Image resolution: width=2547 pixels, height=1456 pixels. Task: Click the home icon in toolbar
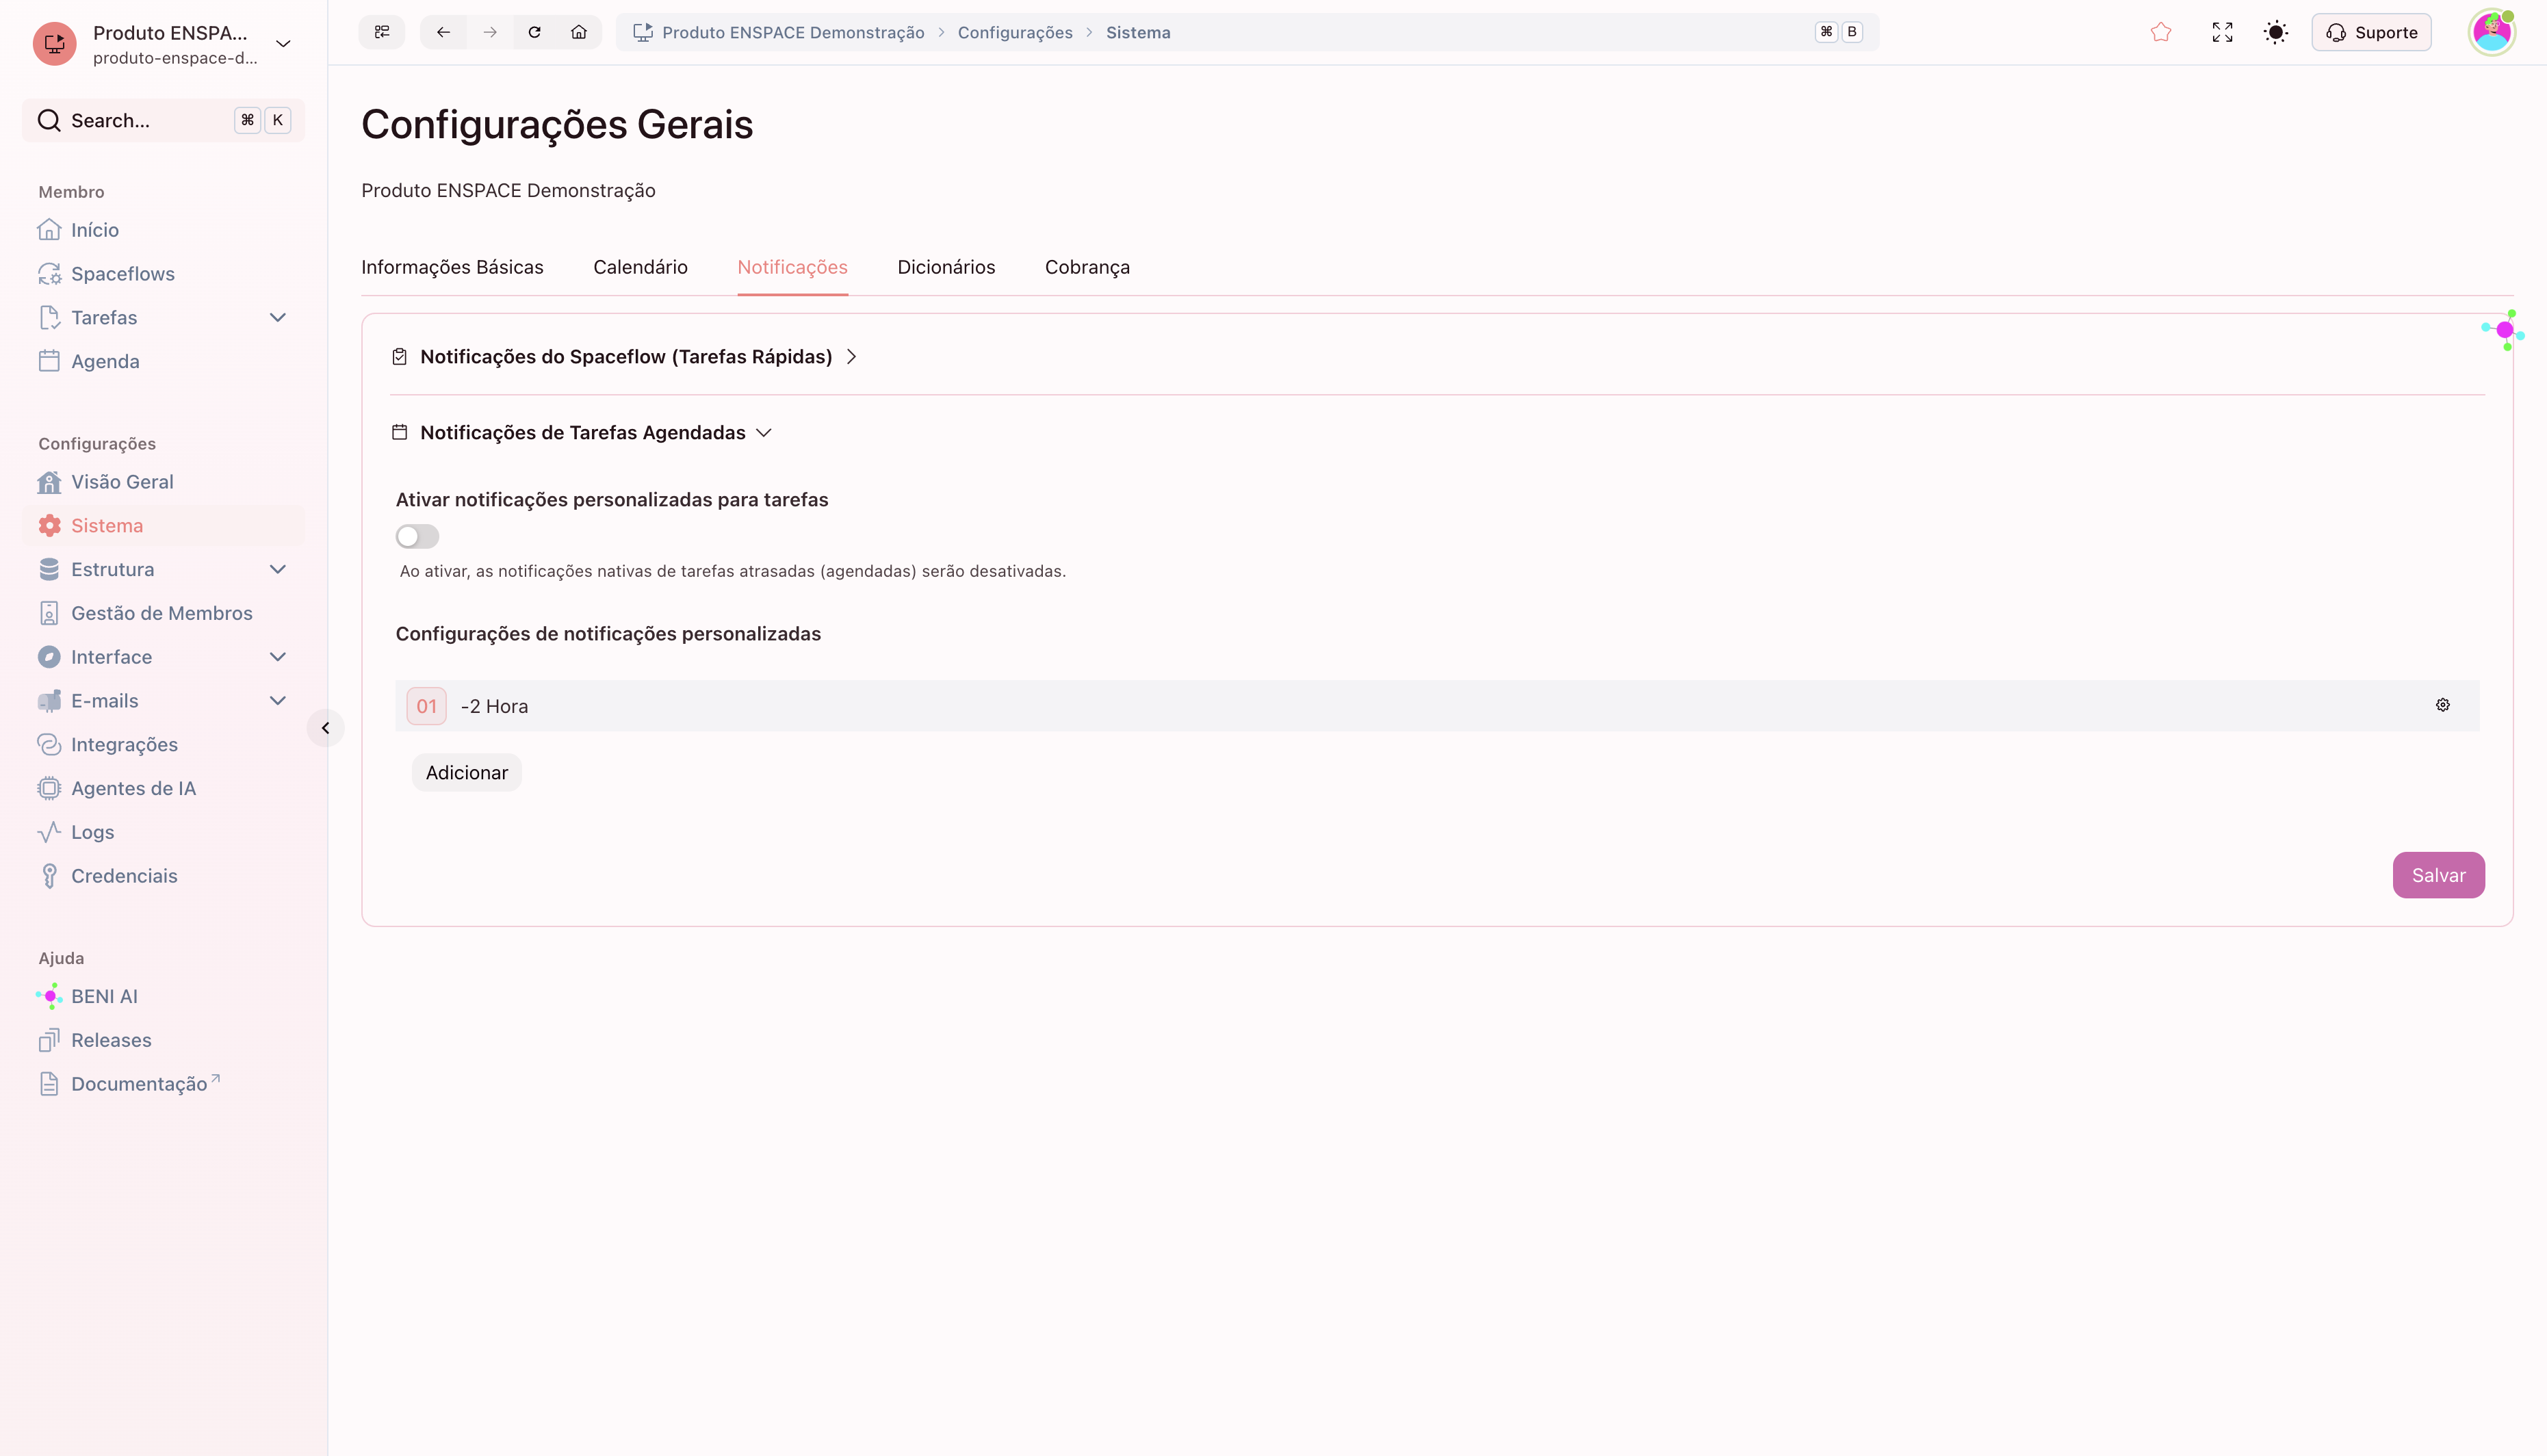[x=579, y=32]
